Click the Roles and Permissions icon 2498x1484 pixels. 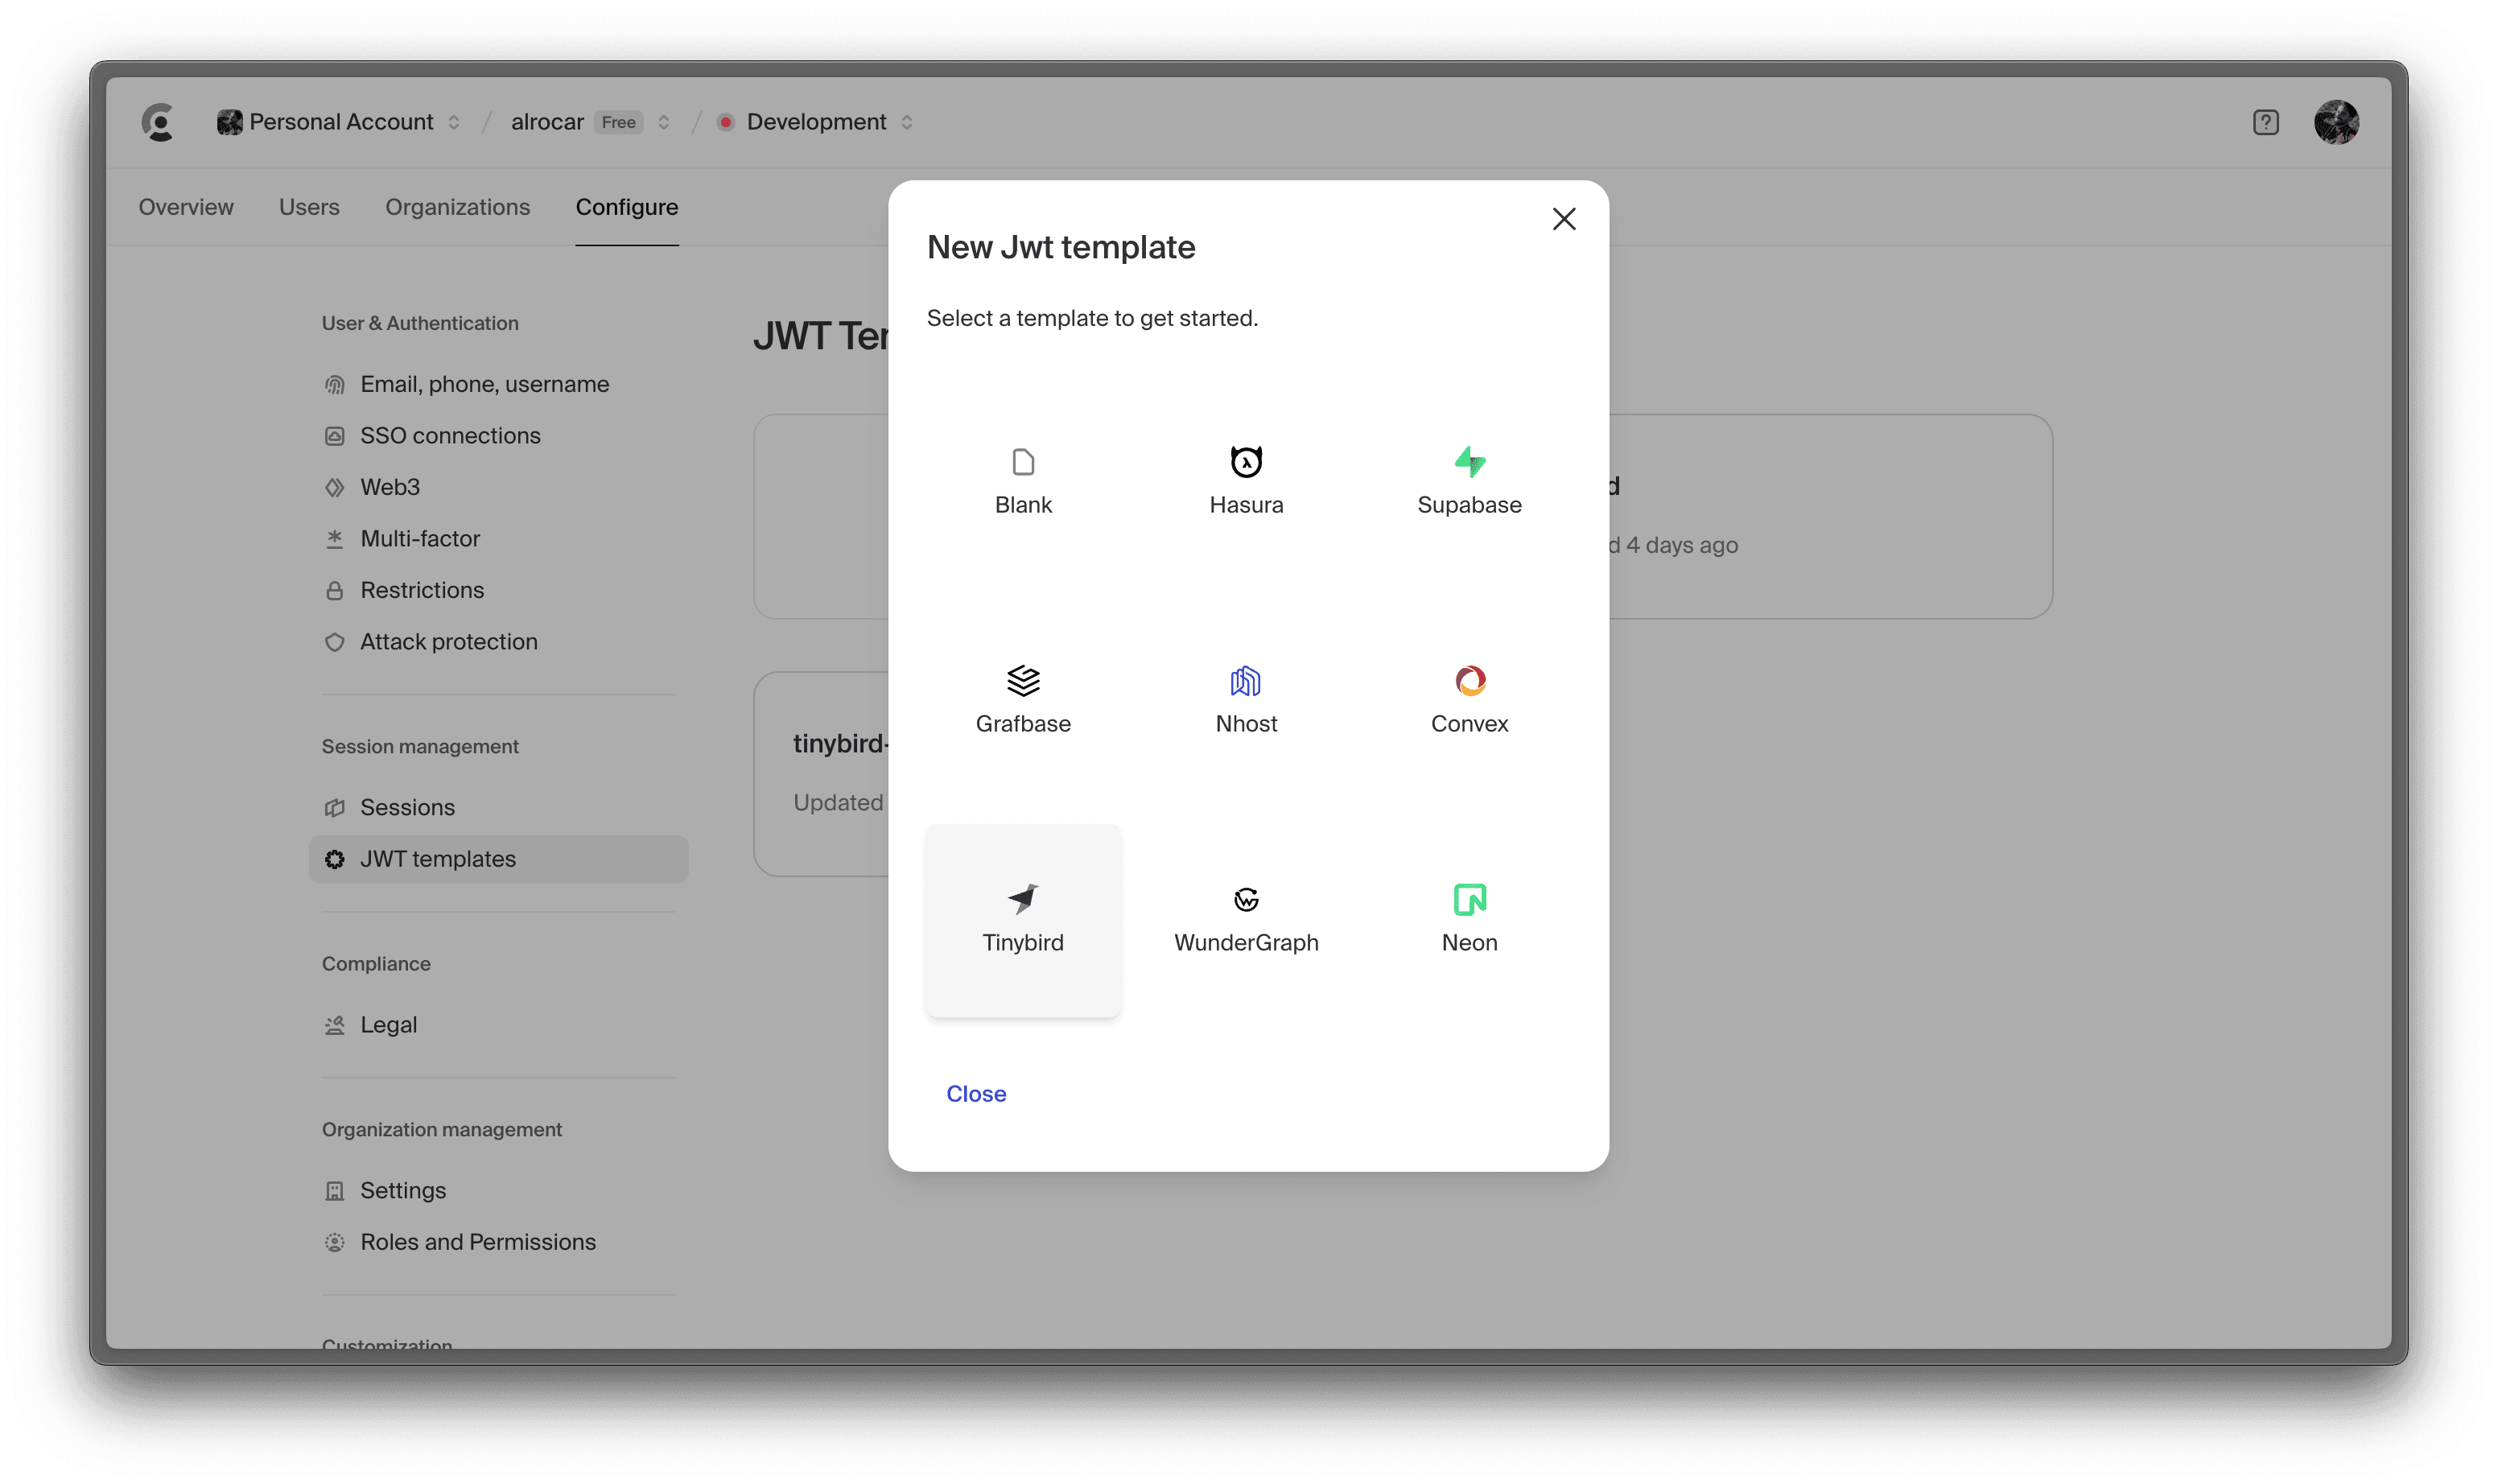[x=334, y=1242]
